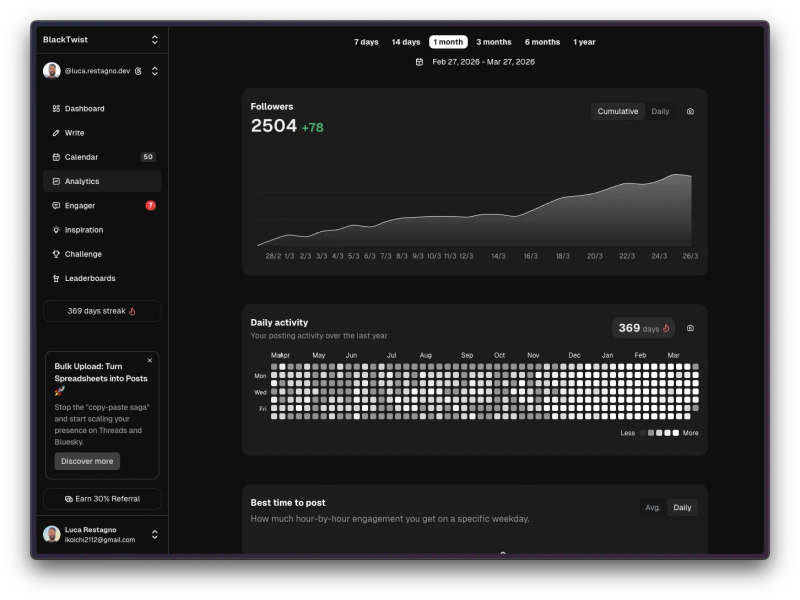Image resolution: width=800 pixels, height=600 pixels.
Task: Expand the BlackTwist workspace selector
Action: (154, 40)
